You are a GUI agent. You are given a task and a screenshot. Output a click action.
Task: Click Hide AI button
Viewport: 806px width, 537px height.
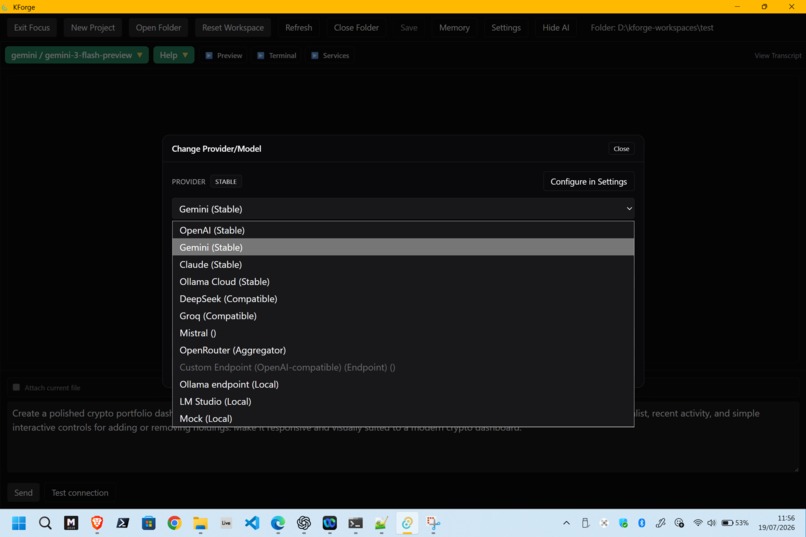click(556, 28)
